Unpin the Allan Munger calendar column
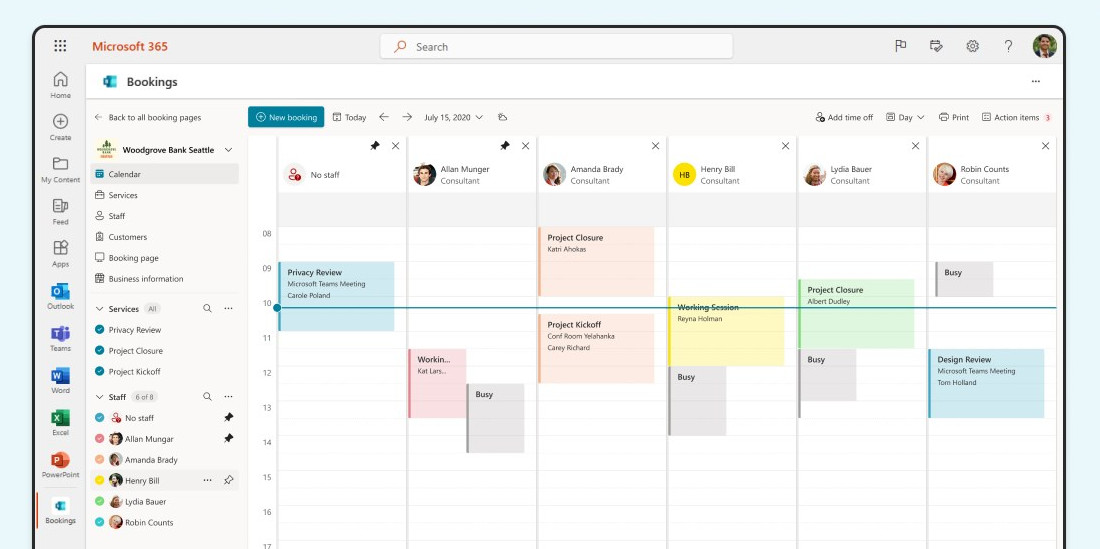Image resolution: width=1100 pixels, height=549 pixels. pos(504,146)
